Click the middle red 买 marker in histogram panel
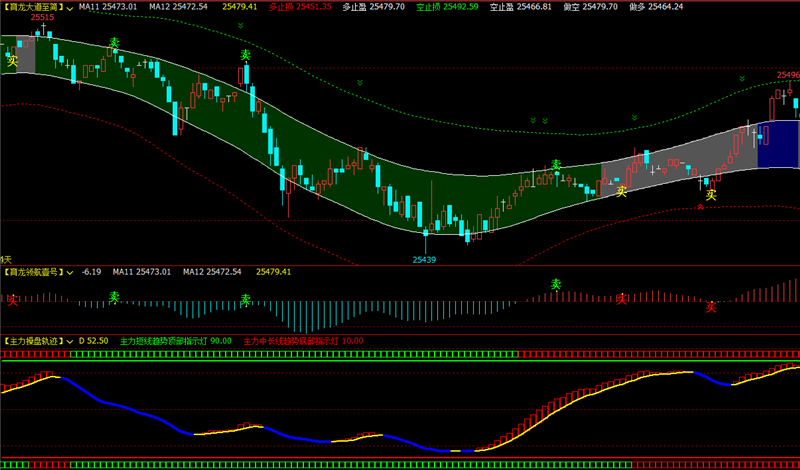The image size is (800, 470). click(621, 299)
